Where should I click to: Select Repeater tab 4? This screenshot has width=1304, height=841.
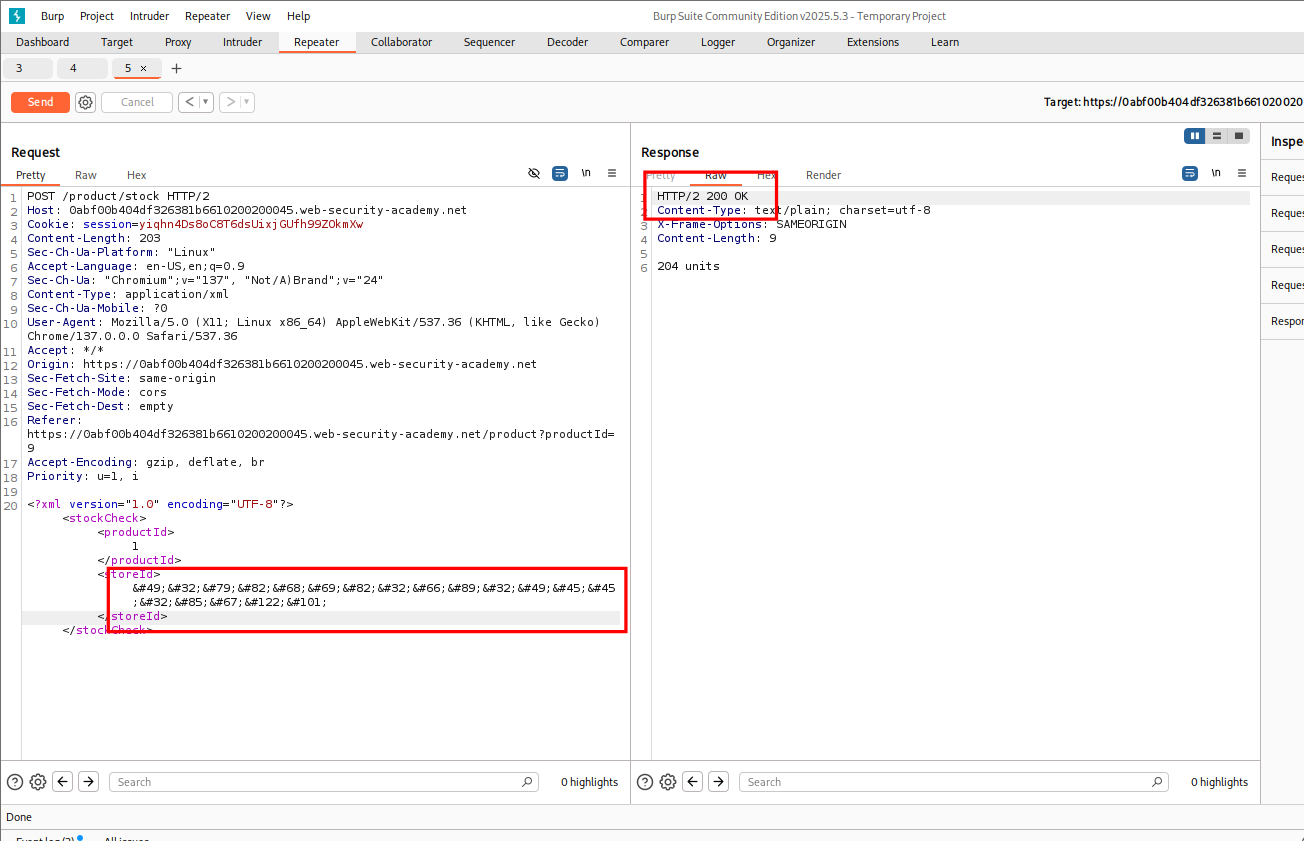[81, 68]
